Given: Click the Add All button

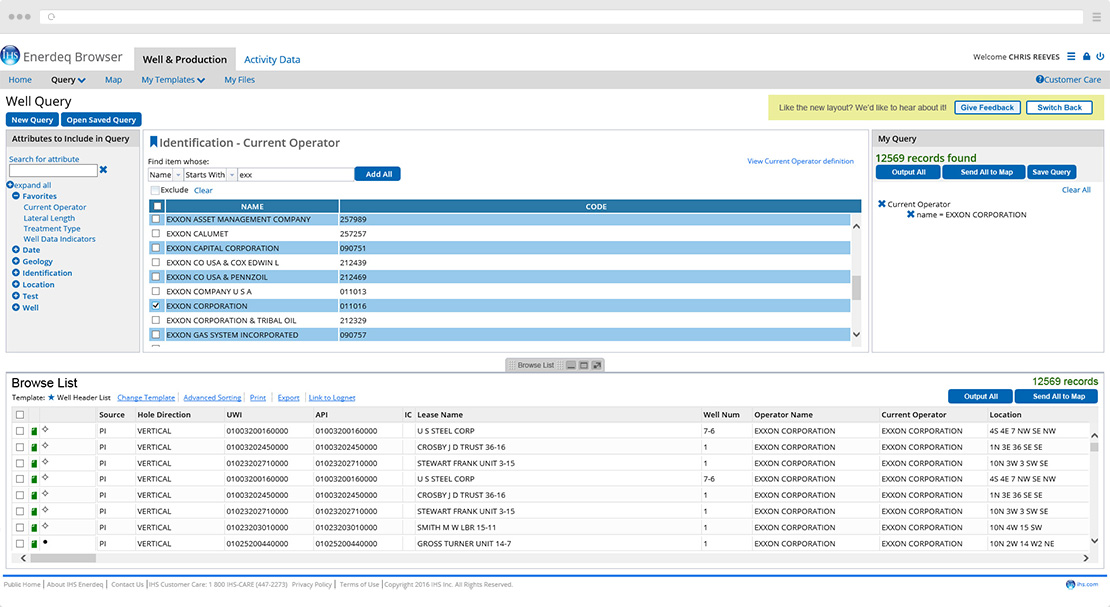Looking at the screenshot, I should tap(378, 174).
